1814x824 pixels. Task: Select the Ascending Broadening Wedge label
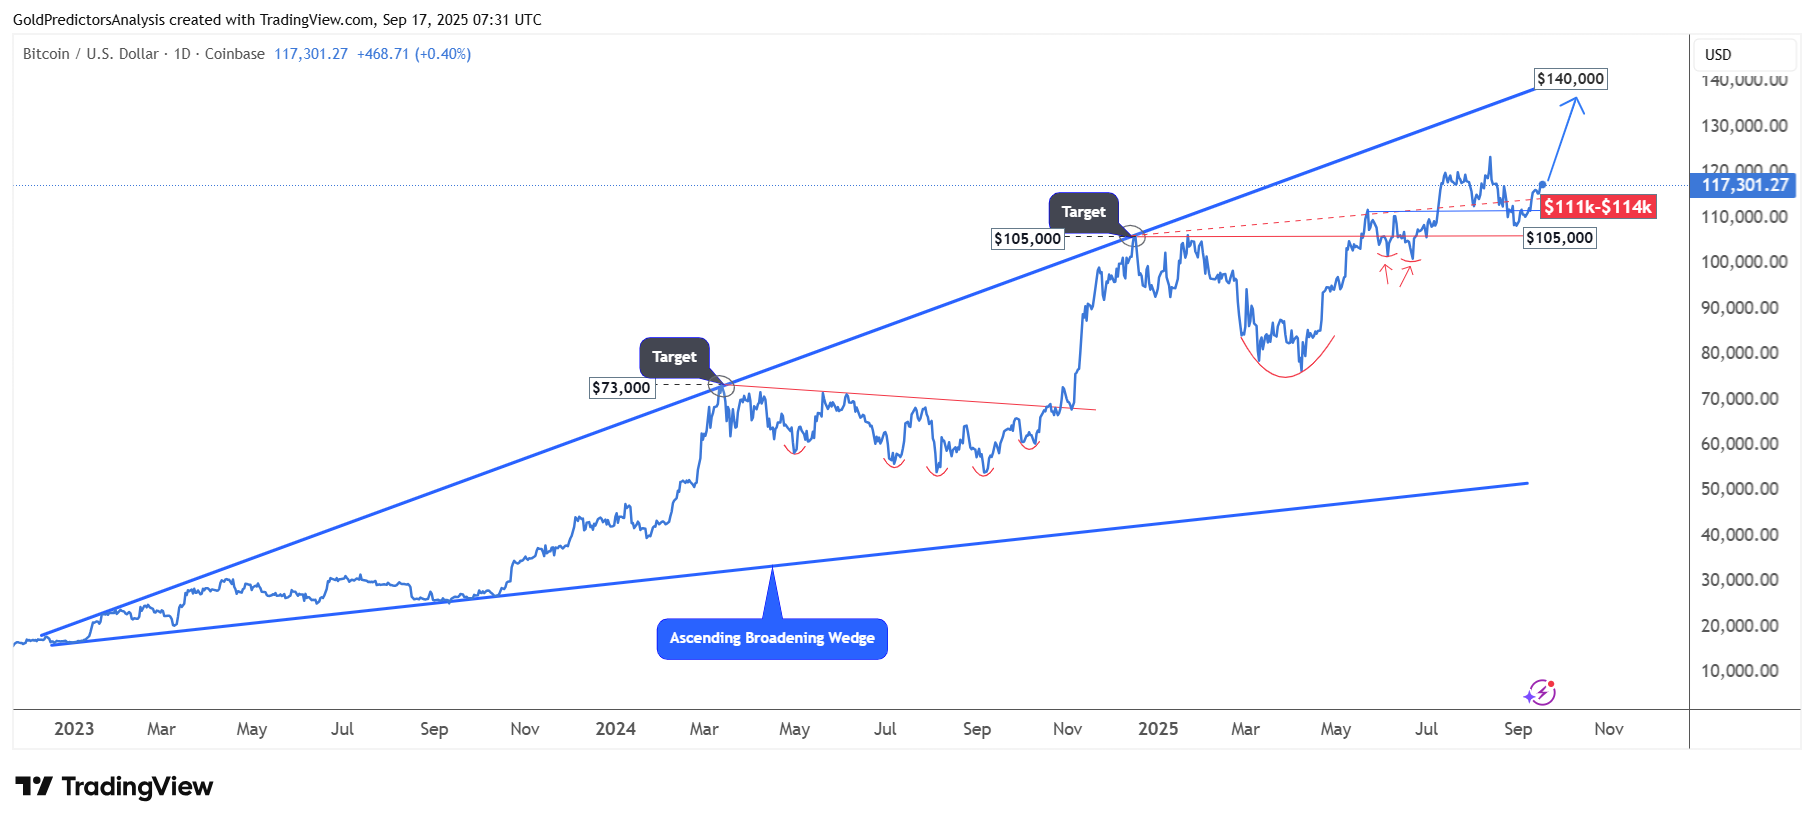[x=772, y=638]
